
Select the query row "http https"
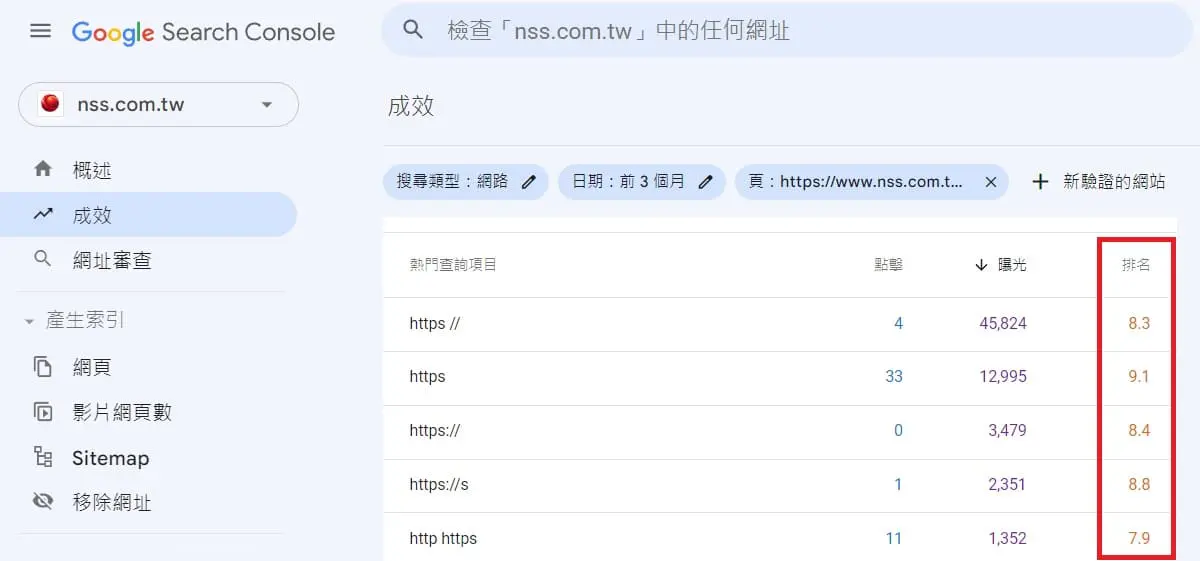pyautogui.click(x=780, y=538)
